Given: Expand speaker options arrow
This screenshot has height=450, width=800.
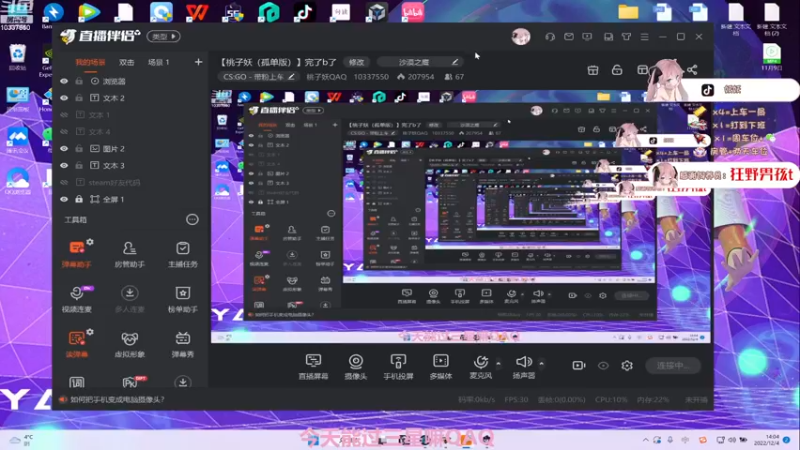Looking at the screenshot, I should tap(541, 363).
